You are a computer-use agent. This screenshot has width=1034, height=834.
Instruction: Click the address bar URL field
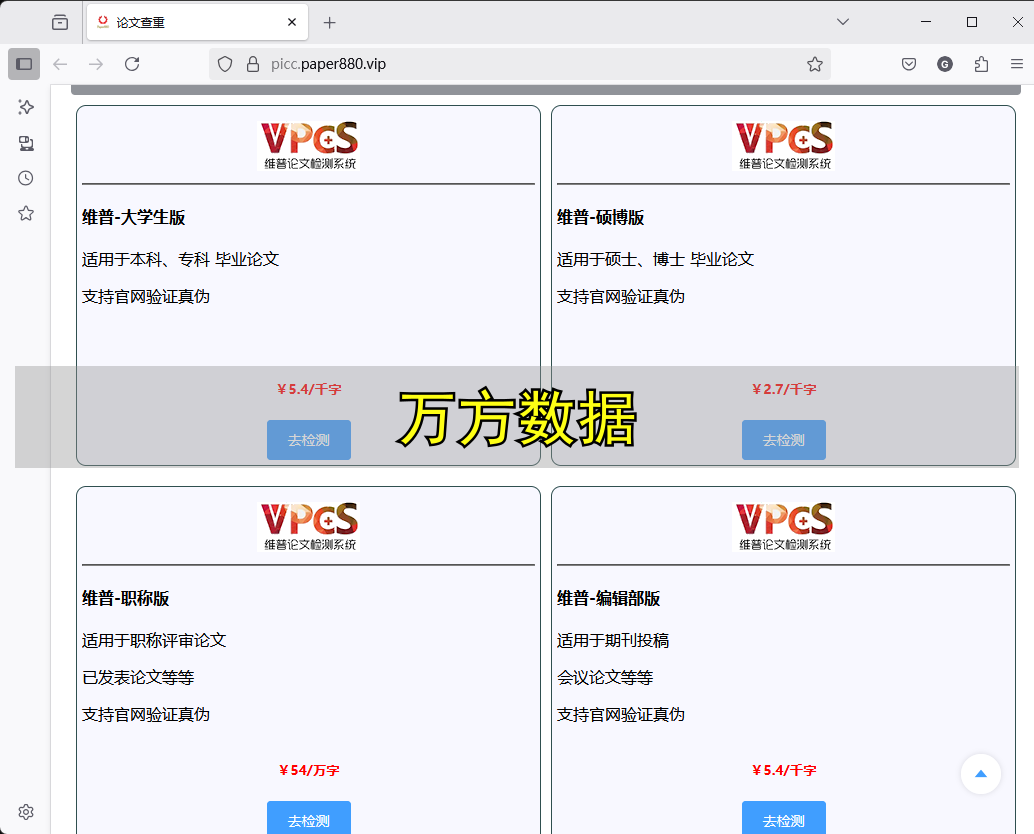(x=520, y=64)
